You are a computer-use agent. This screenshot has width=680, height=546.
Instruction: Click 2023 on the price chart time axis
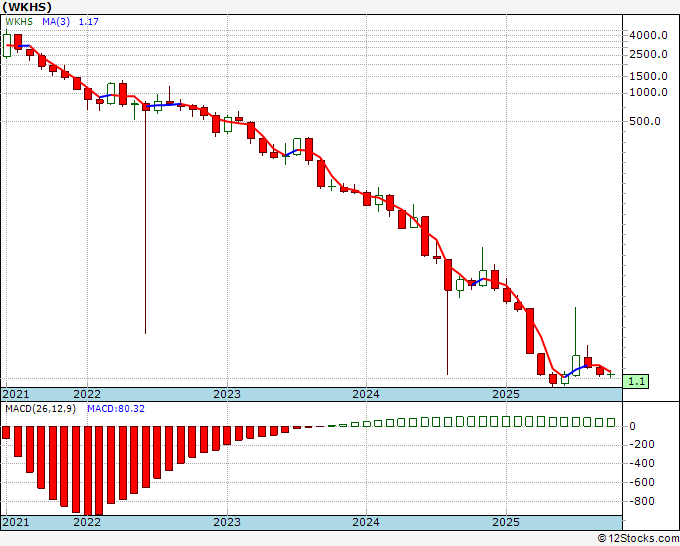[227, 394]
